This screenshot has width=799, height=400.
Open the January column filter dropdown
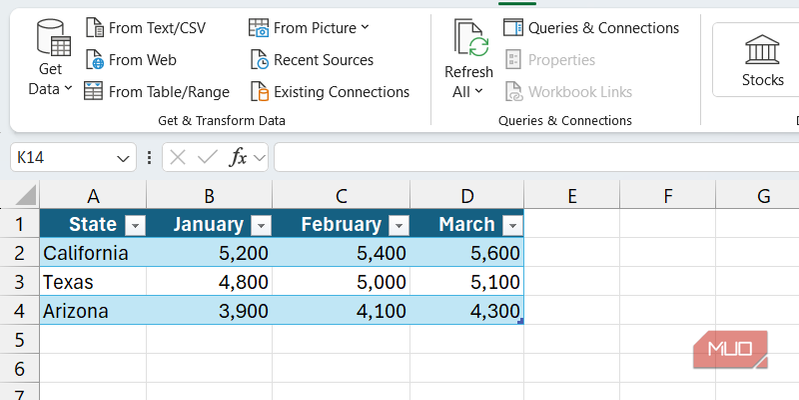(x=260, y=225)
